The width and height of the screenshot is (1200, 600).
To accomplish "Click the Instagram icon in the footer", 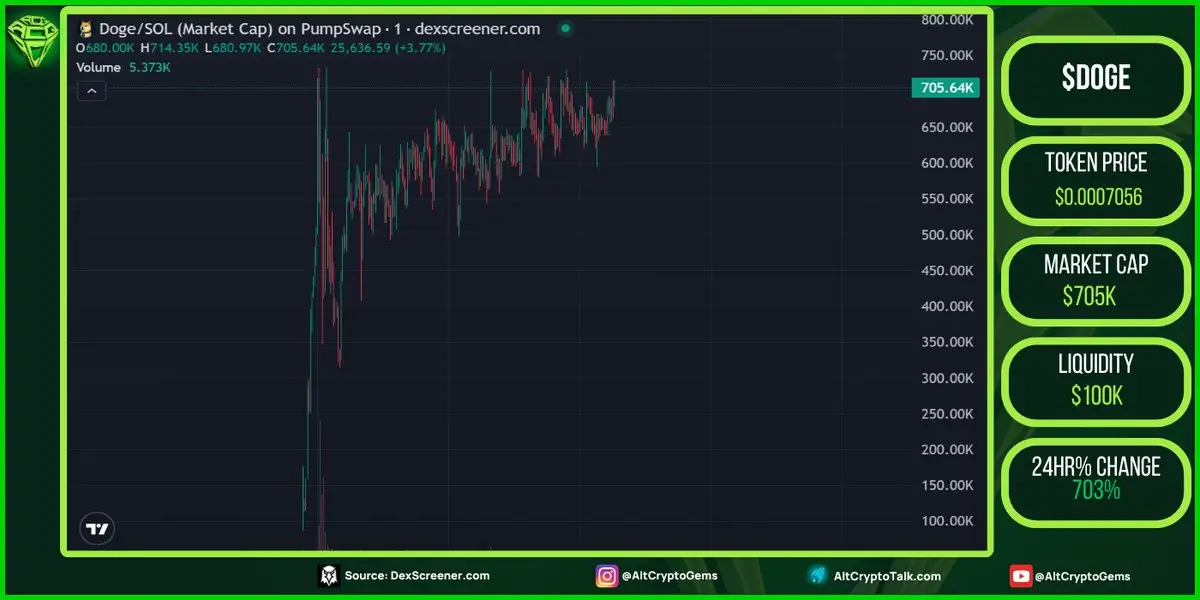I will coord(606,576).
